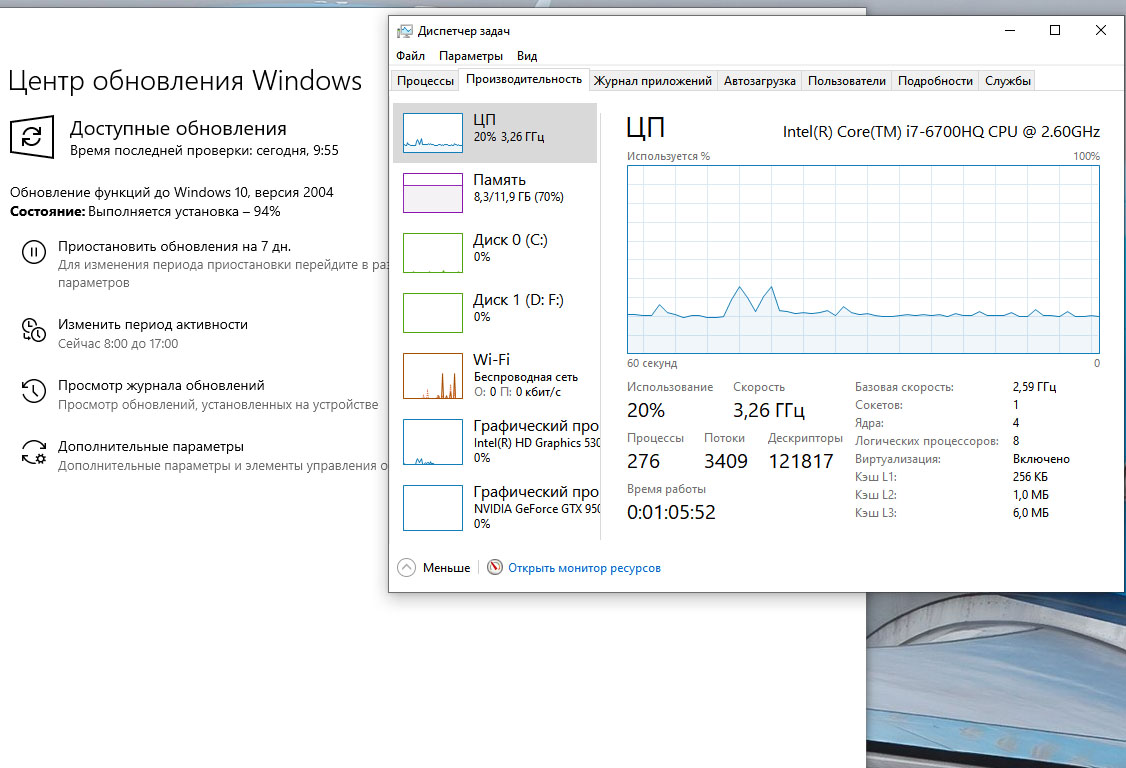Switch to the Службы tab
Screen dimensions: 1126x768
click(1008, 80)
